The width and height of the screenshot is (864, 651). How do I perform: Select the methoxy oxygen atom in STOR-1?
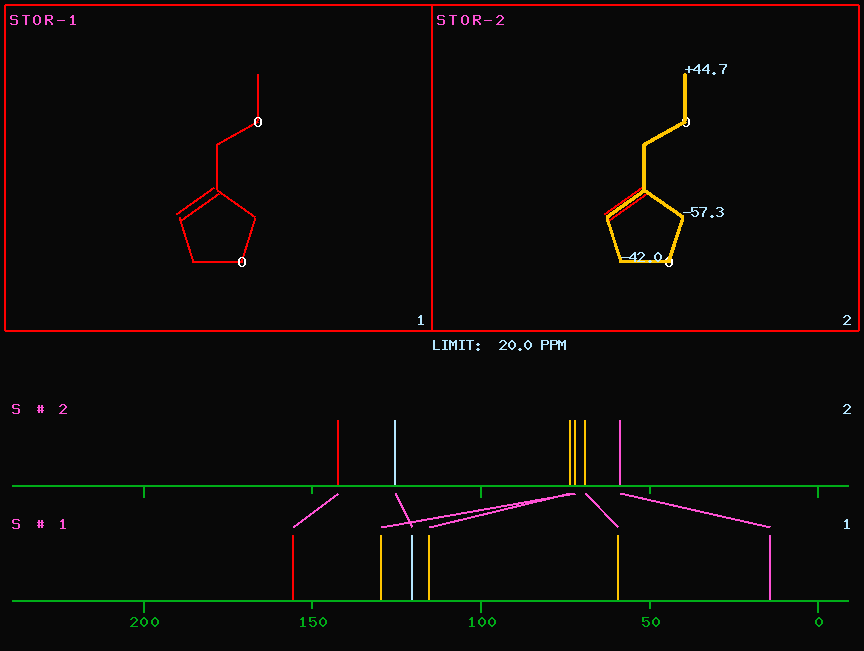click(x=257, y=122)
